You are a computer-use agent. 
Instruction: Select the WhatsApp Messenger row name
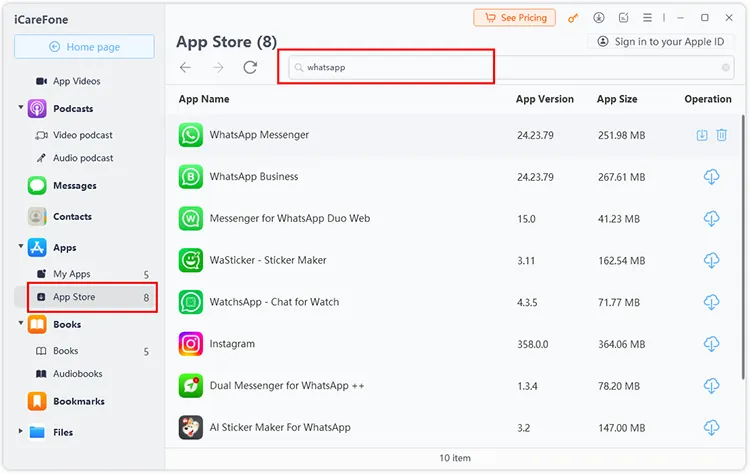[259, 135]
